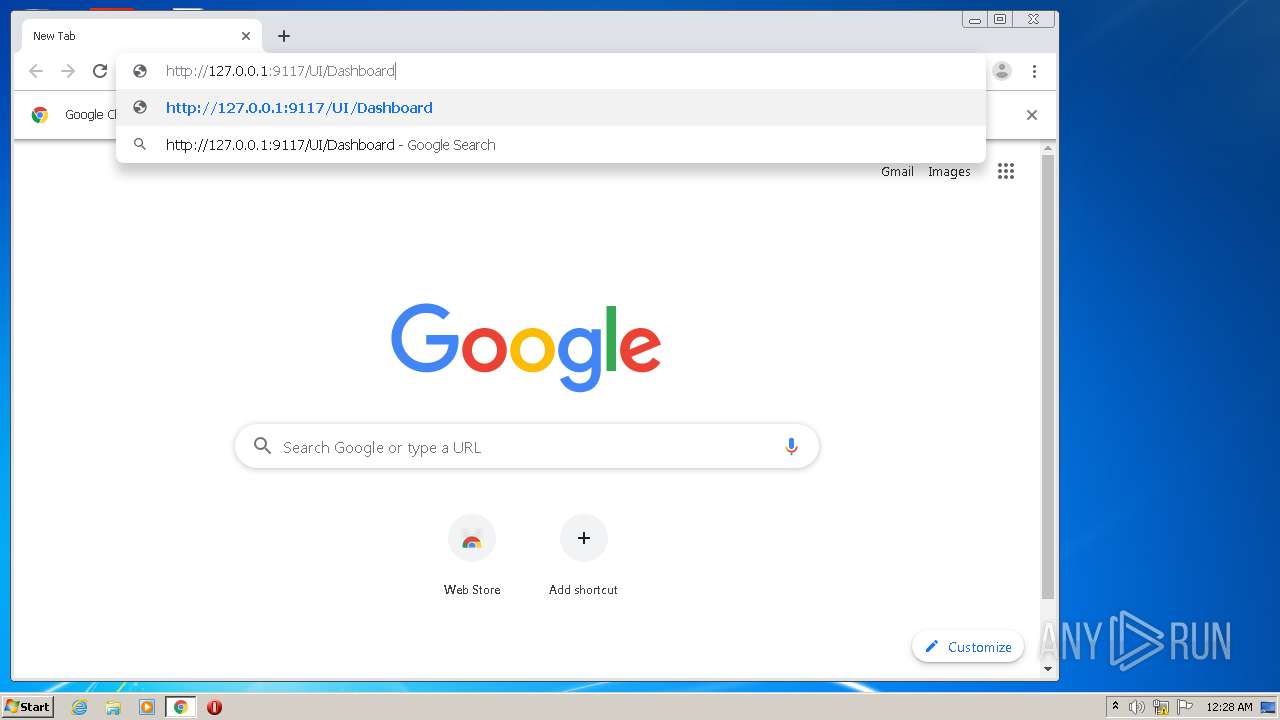Open the Images link

pyautogui.click(x=949, y=172)
